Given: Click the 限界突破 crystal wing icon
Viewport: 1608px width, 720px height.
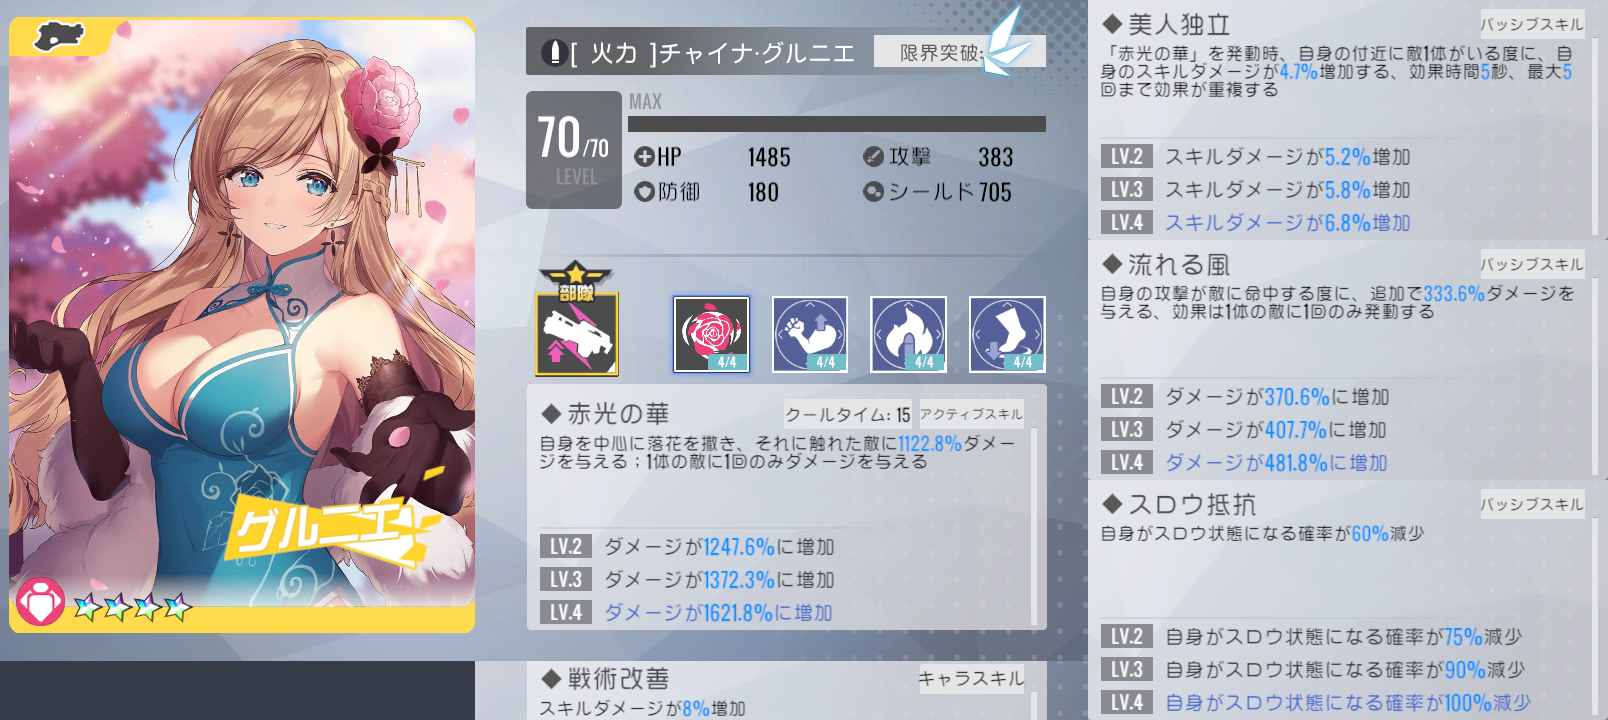Looking at the screenshot, I should pyautogui.click(x=1005, y=44).
